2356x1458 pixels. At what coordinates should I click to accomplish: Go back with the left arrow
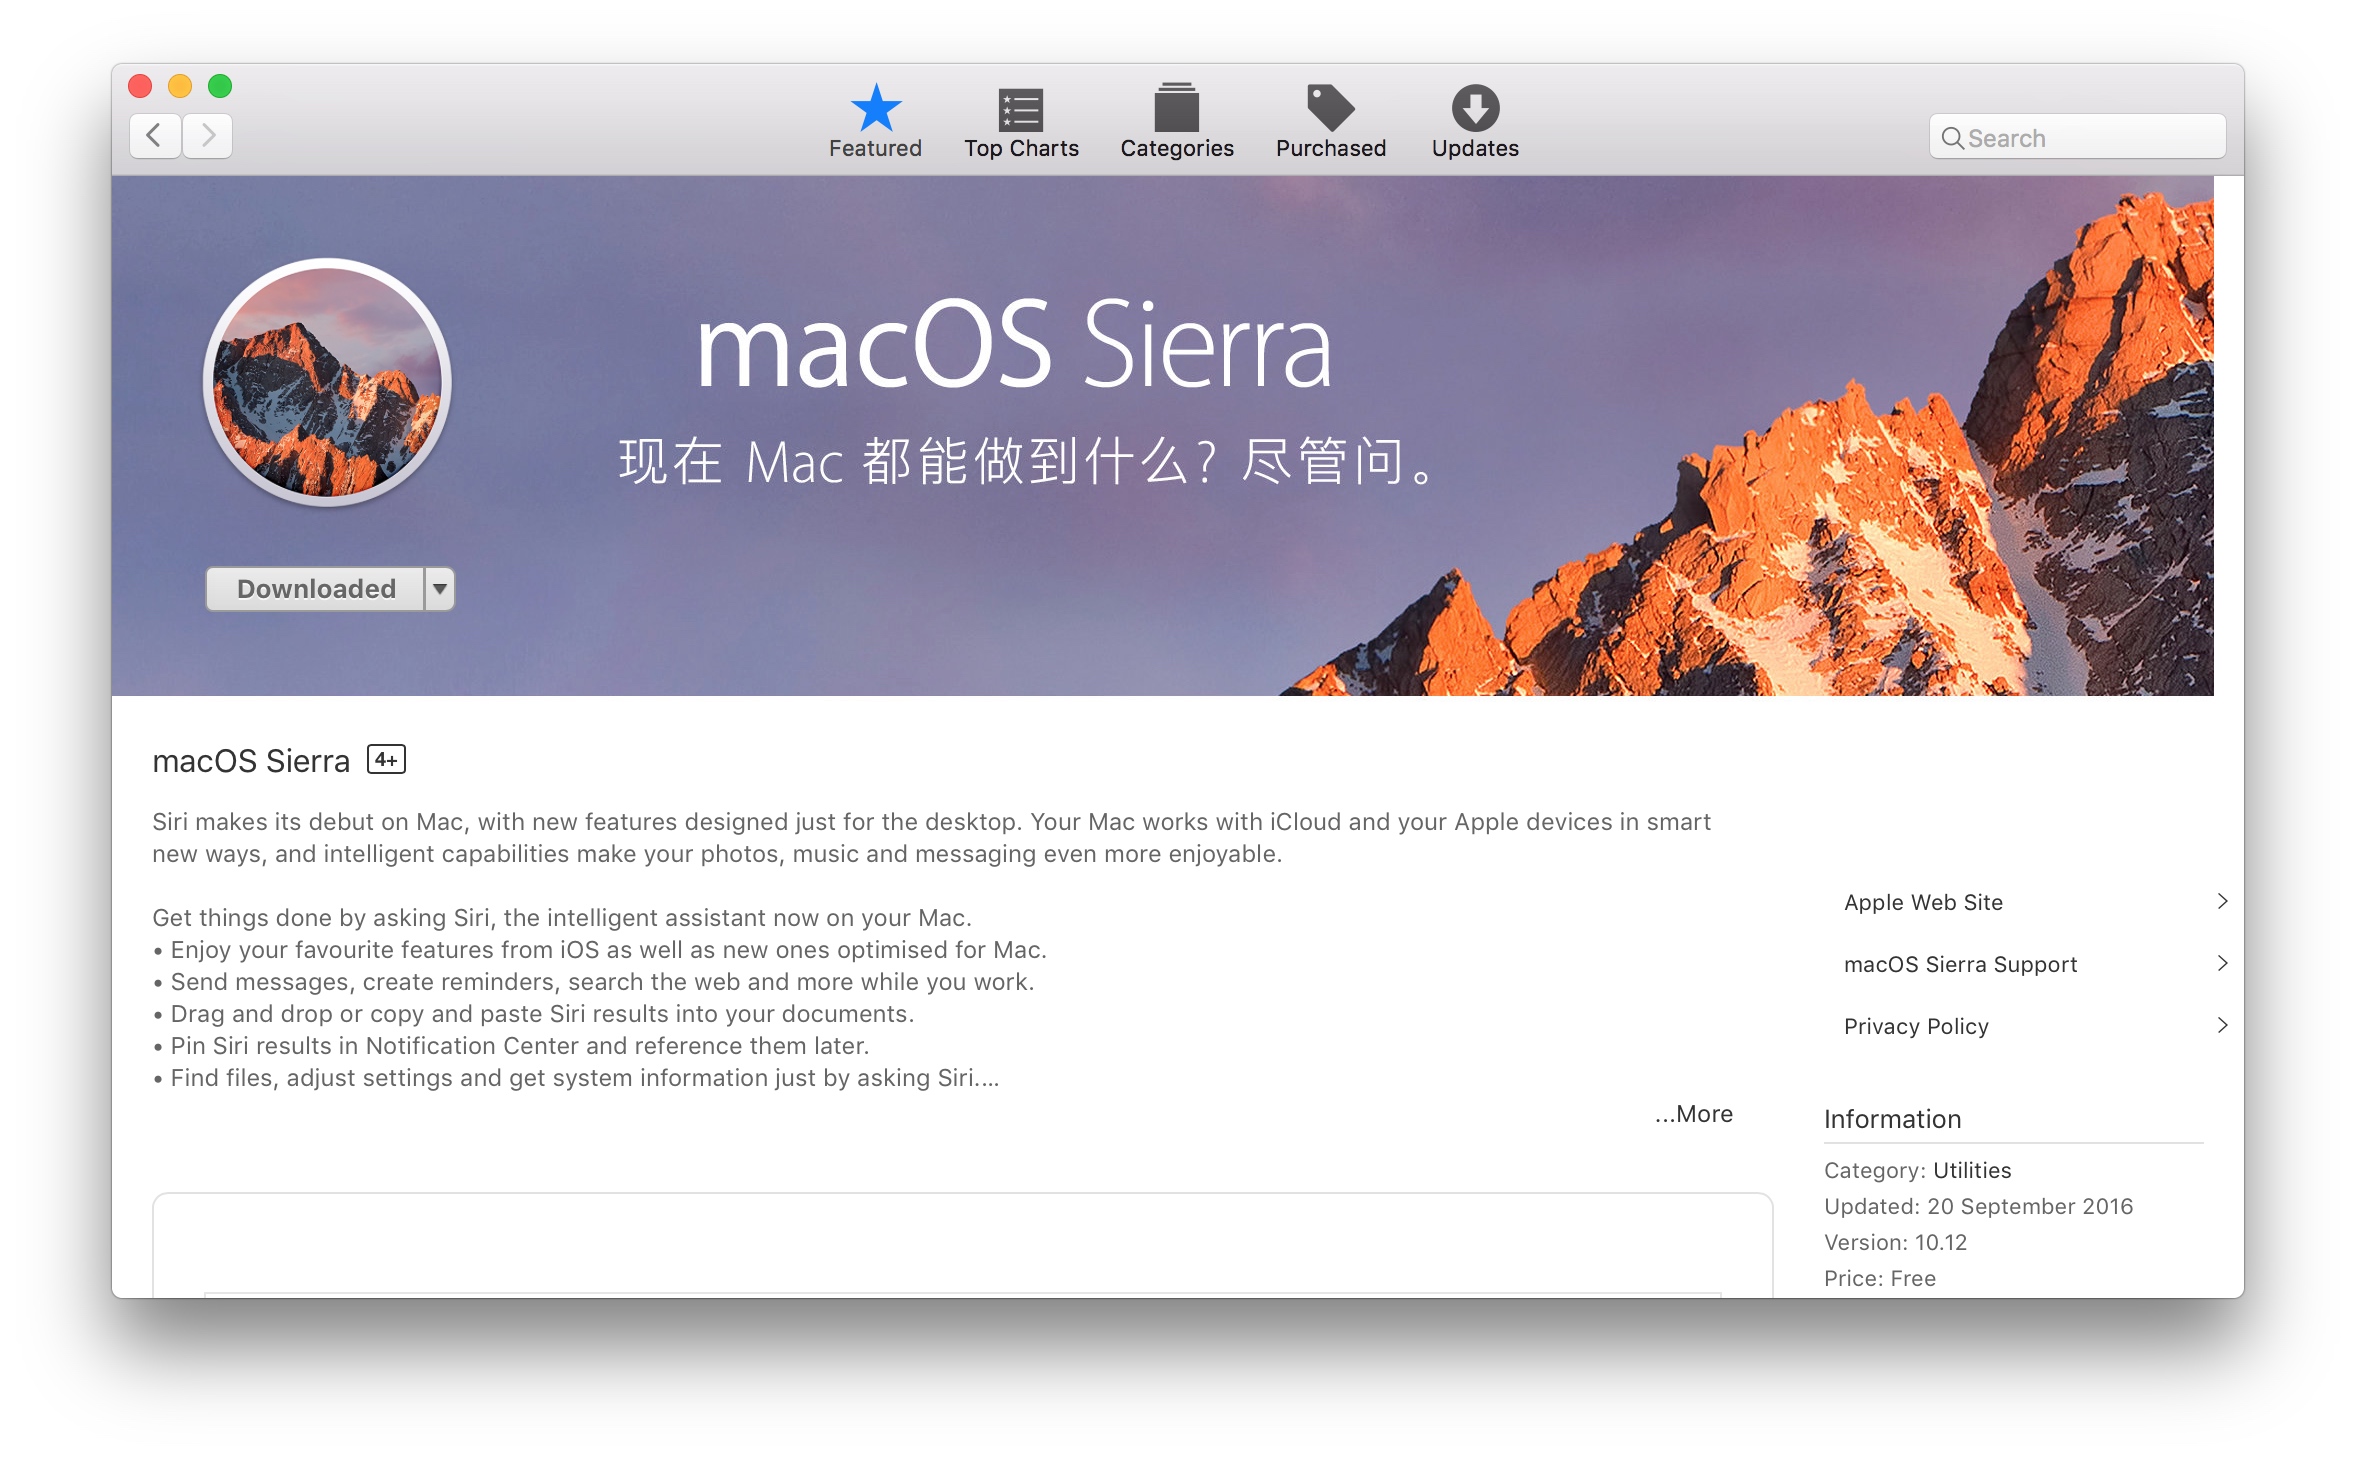pos(155,135)
